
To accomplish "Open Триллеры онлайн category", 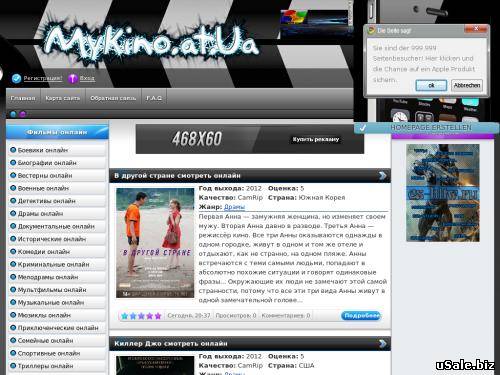I will [x=57, y=366].
